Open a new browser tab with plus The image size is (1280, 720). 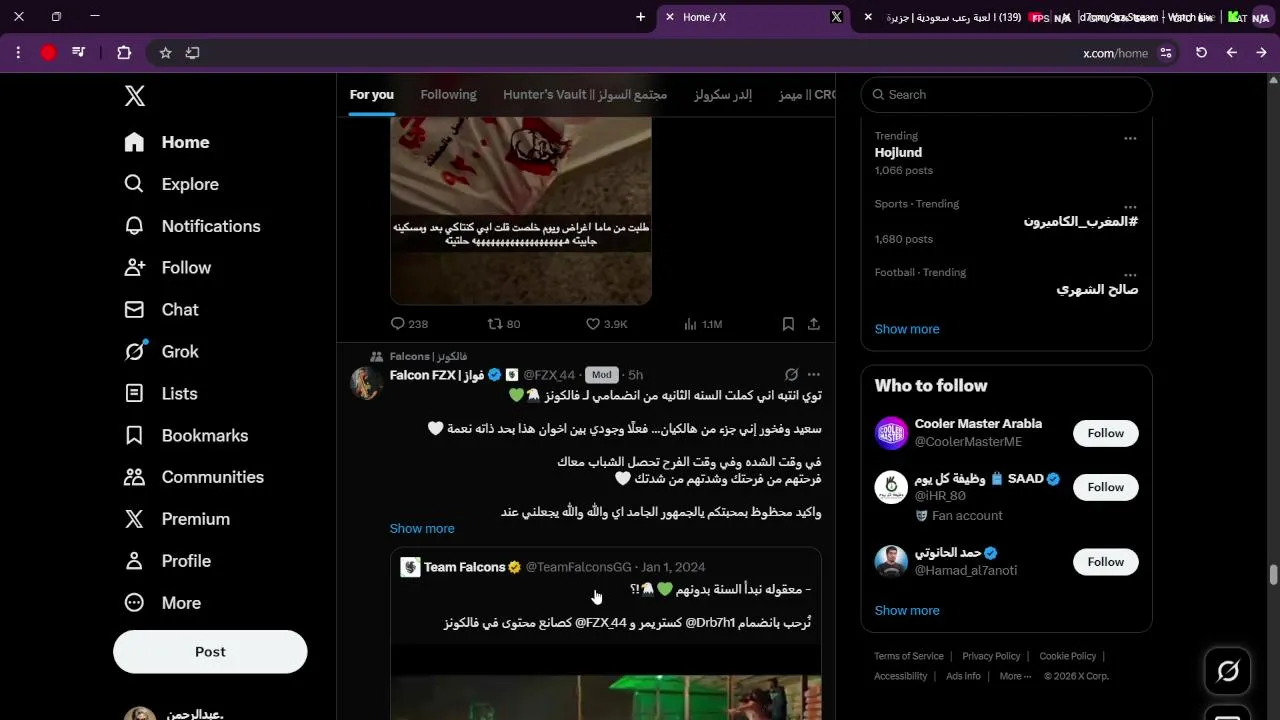point(641,17)
